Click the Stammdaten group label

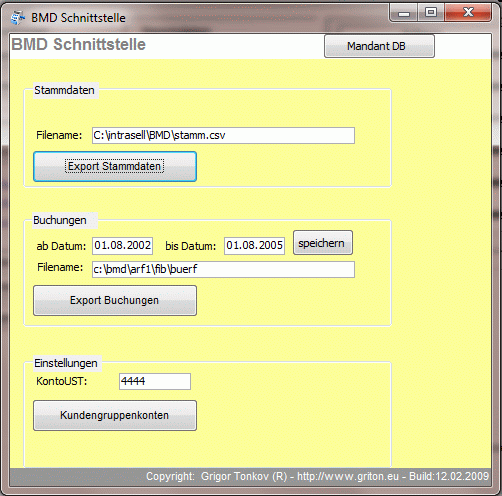(64, 90)
